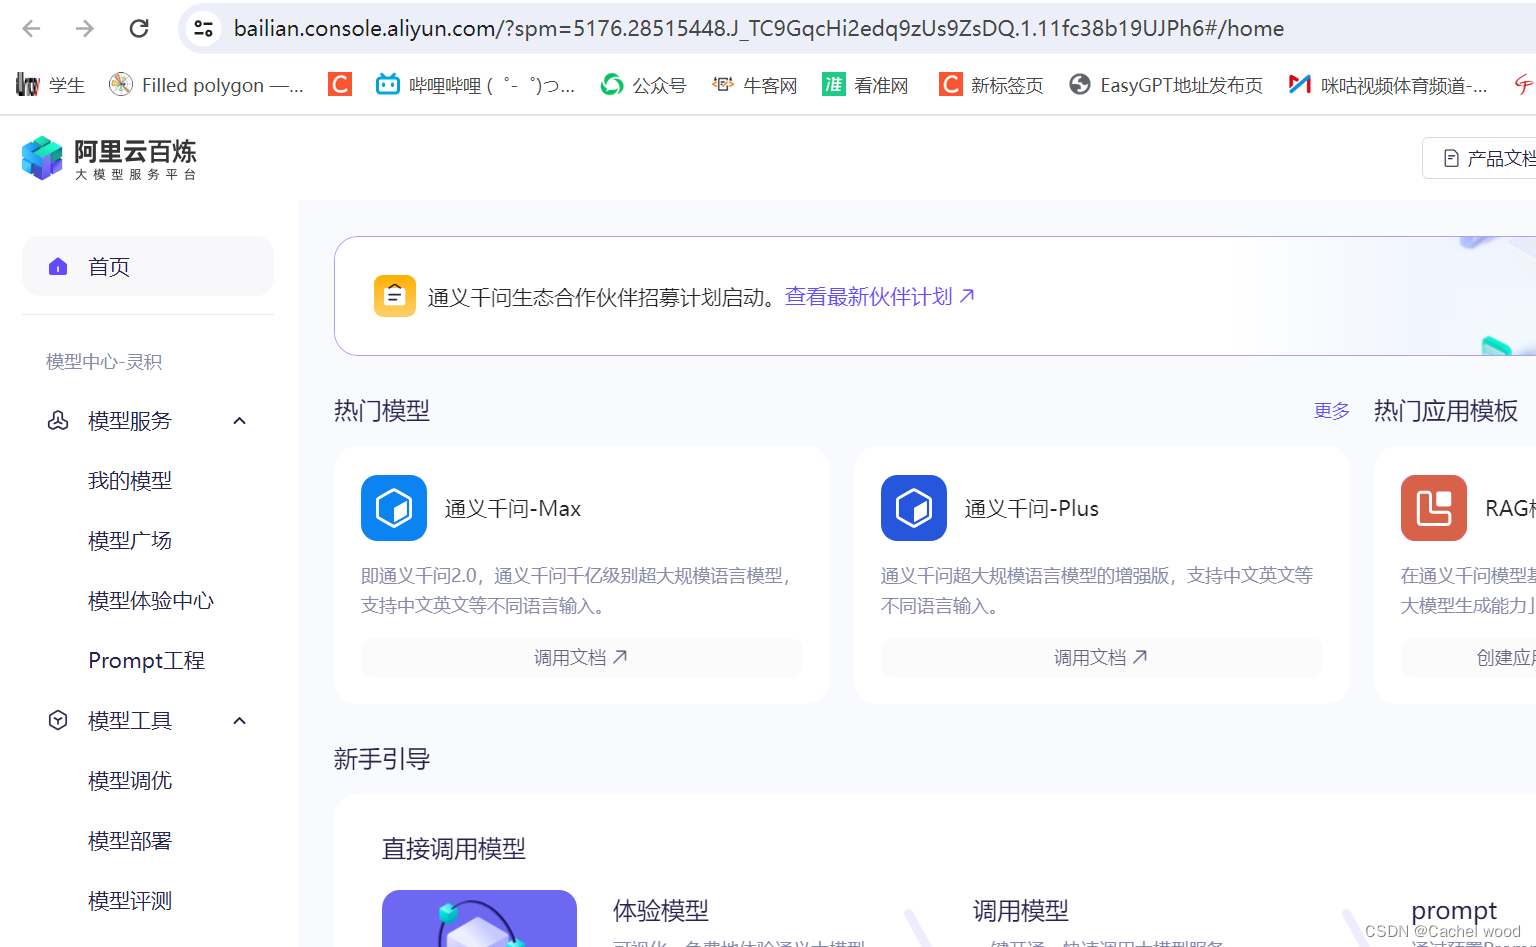The width and height of the screenshot is (1536, 947).
Task: Click the browser forward arrow
Action: coord(85,28)
